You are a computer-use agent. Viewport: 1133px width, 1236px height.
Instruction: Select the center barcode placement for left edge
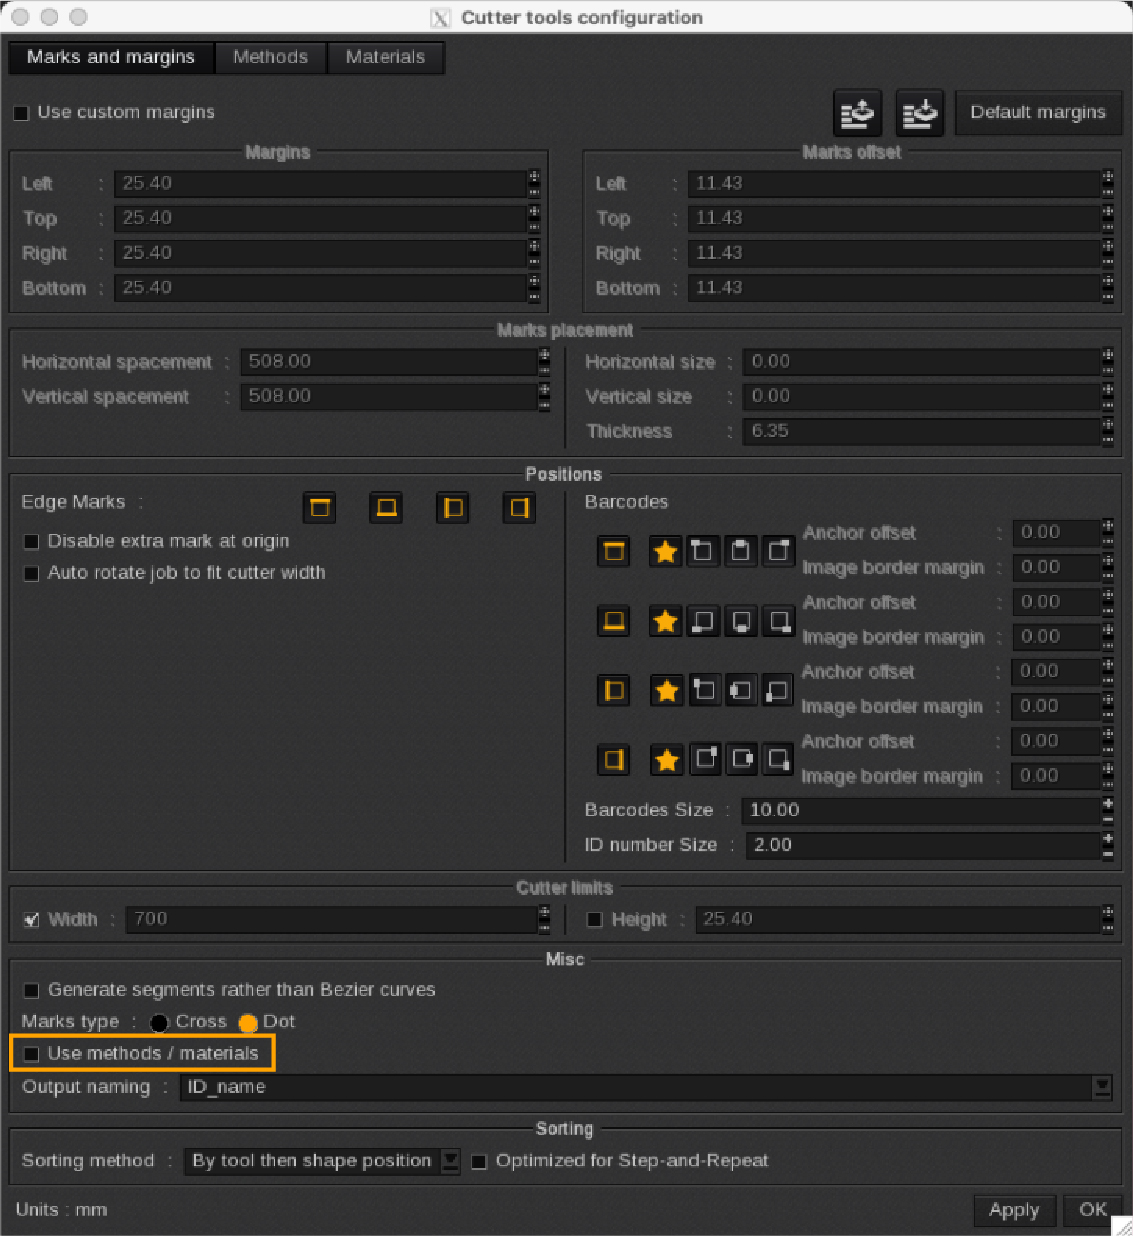click(x=740, y=690)
